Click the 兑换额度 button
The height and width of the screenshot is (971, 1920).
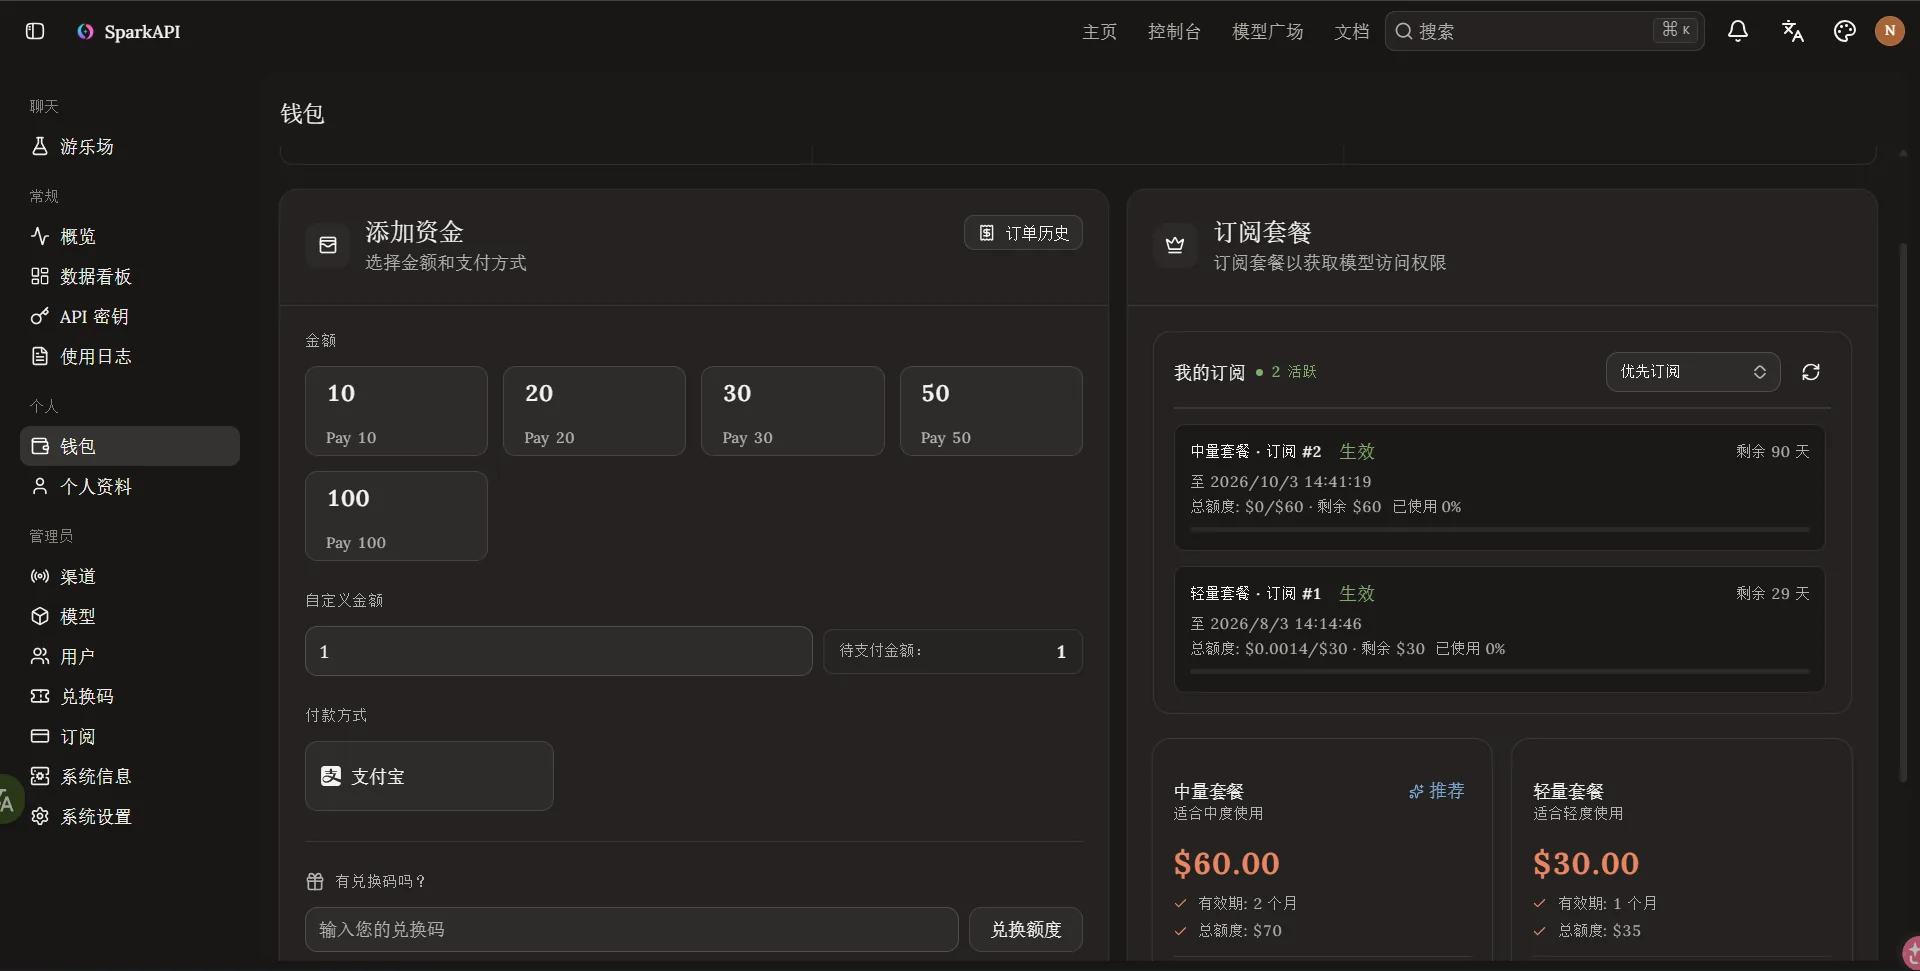(1026, 930)
